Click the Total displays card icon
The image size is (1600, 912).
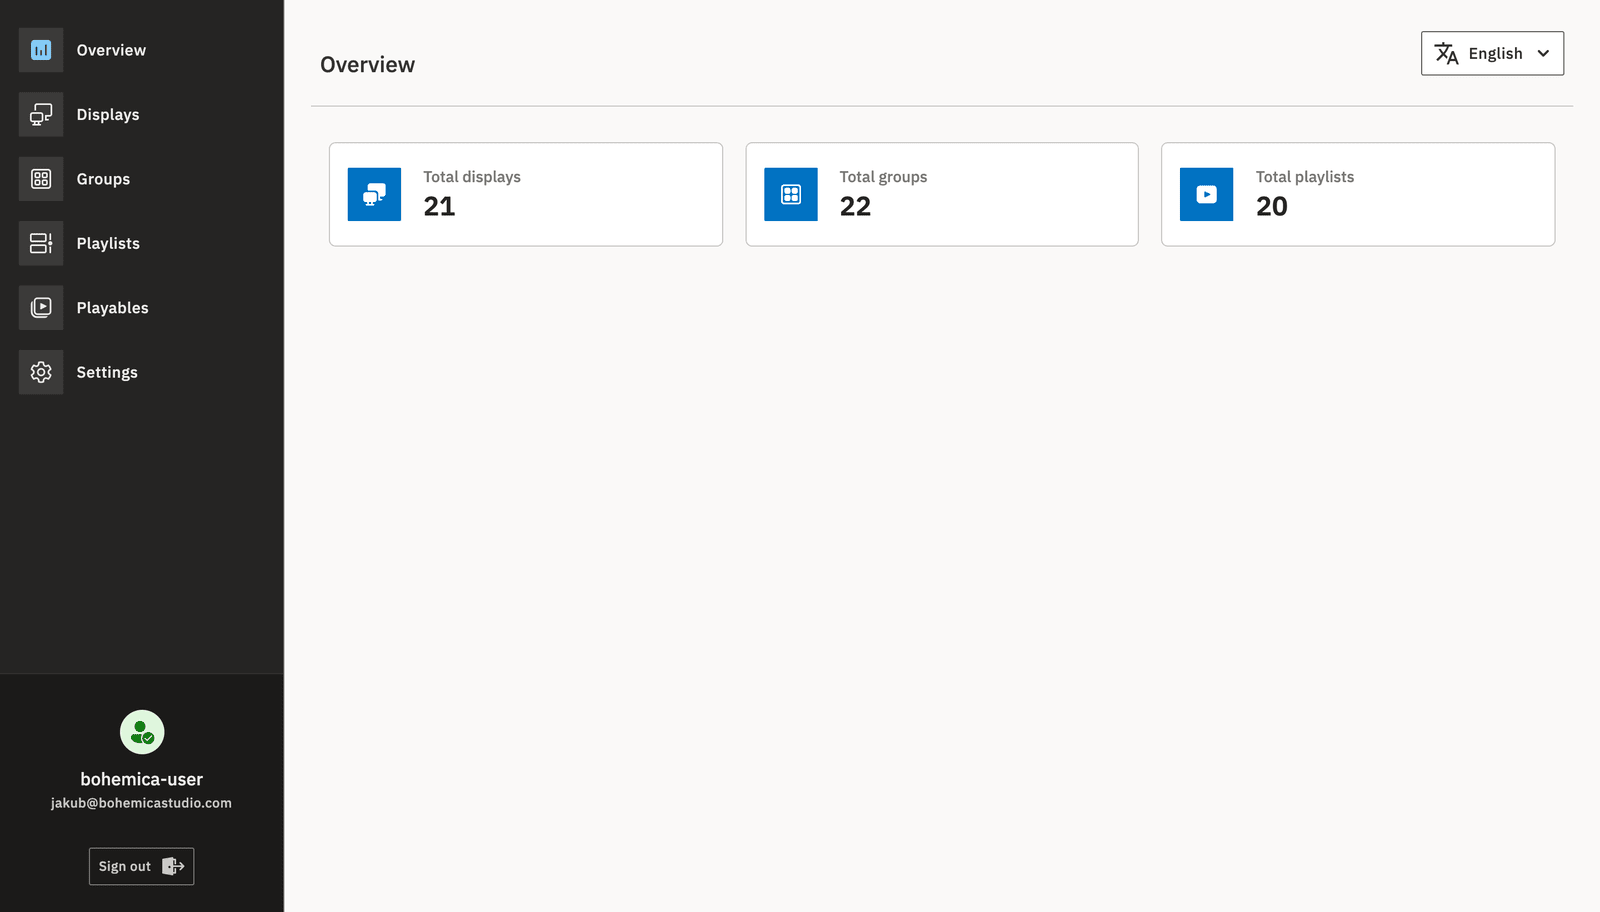click(x=374, y=194)
